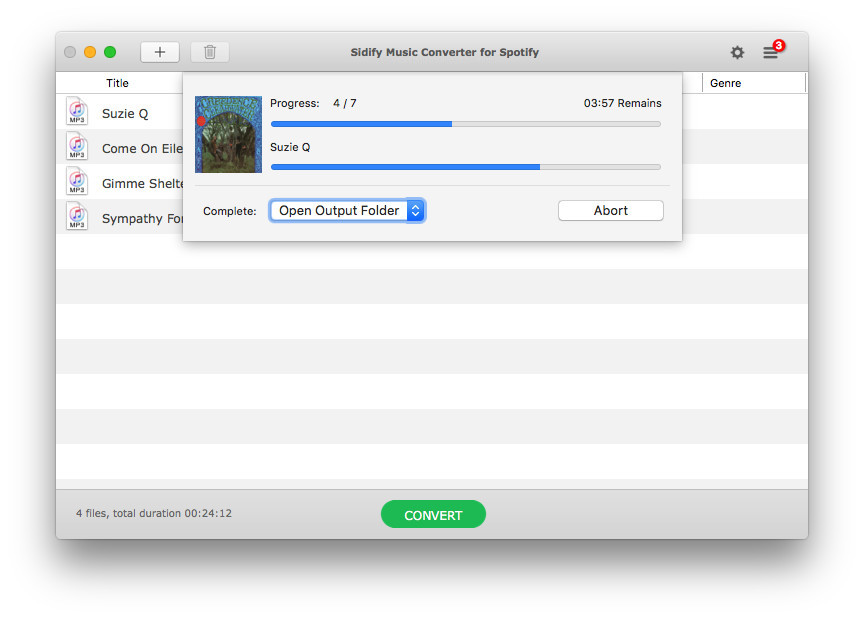Open settings via the gear icon
Screen dimensions: 864x619
click(x=737, y=52)
